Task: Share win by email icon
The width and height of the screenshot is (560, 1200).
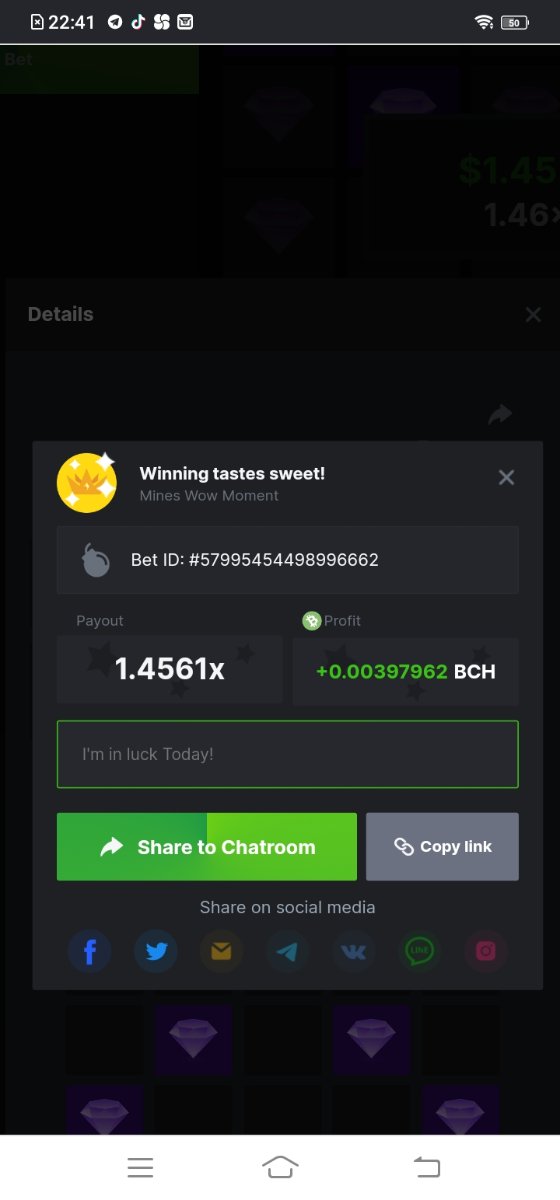Action: point(222,951)
